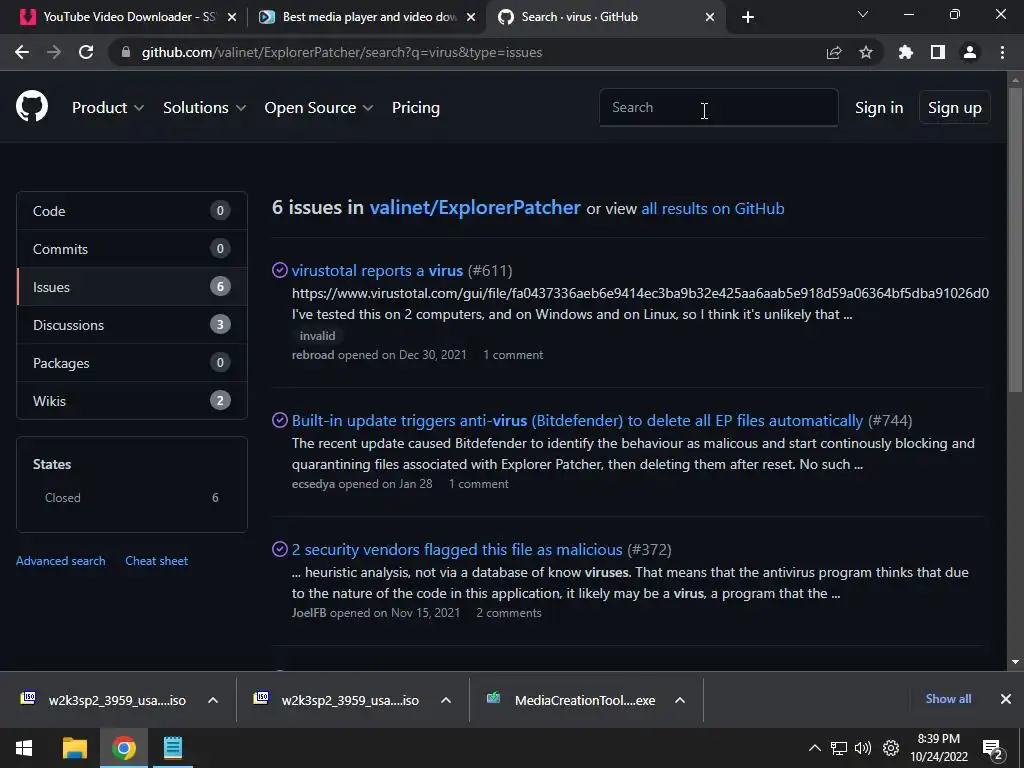
Task: Open the Chrome three-dot menu
Action: coord(1002,52)
